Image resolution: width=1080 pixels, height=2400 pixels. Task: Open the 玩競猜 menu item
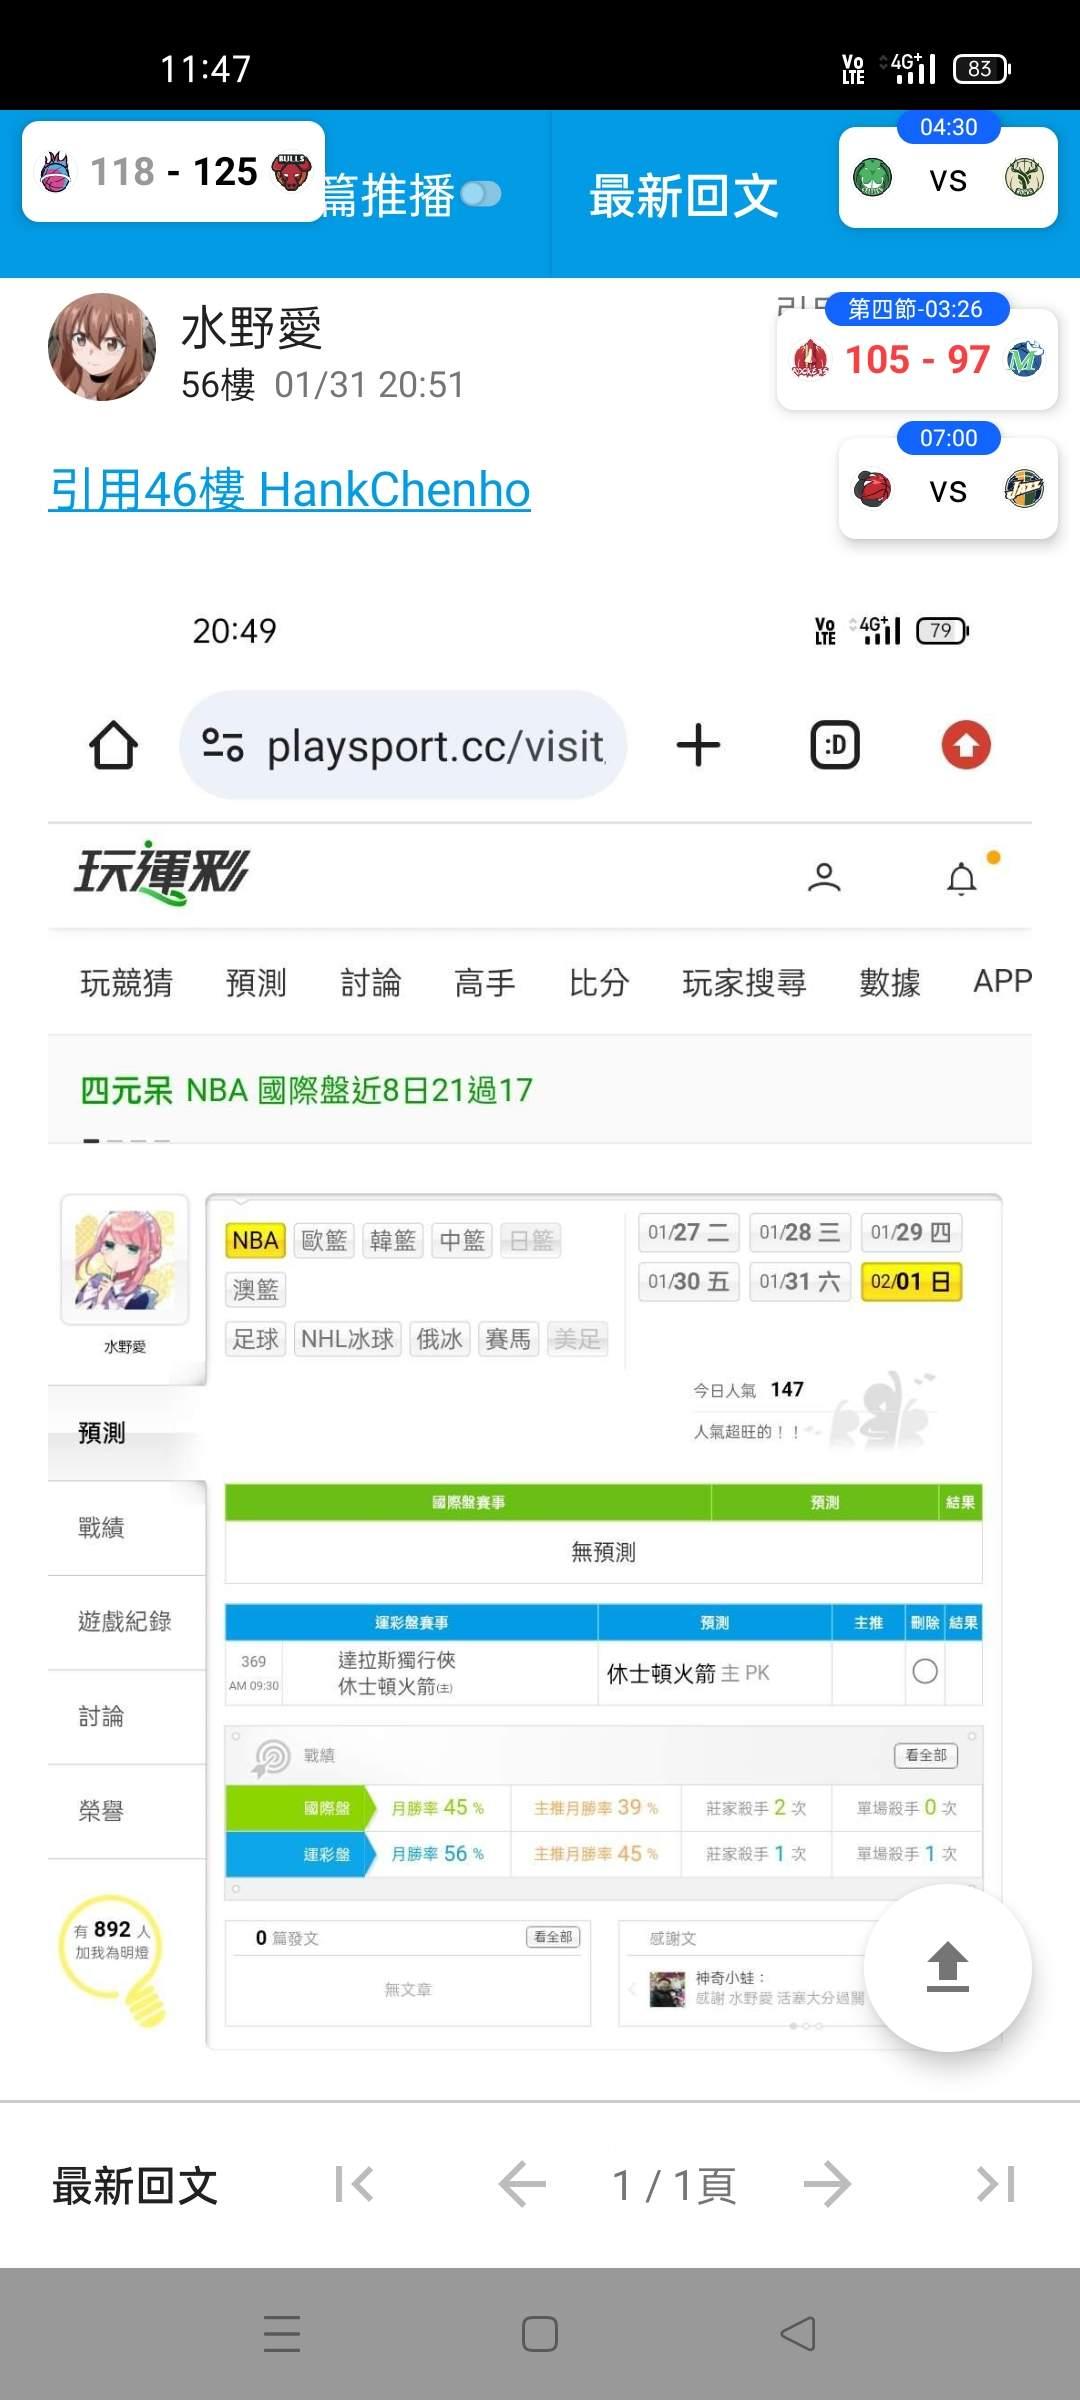click(126, 983)
